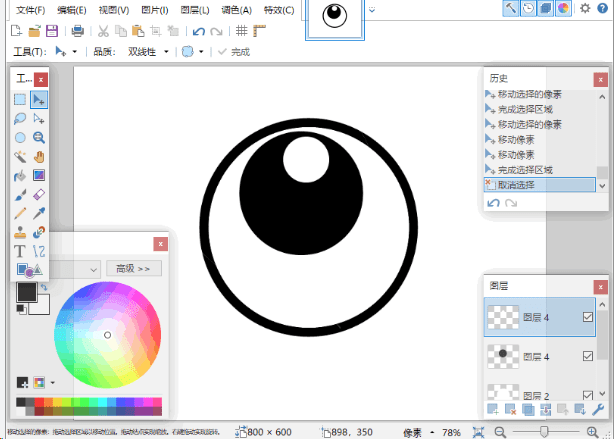This screenshot has height=439, width=614.
Task: Click the 高级 >> button
Action: click(133, 268)
